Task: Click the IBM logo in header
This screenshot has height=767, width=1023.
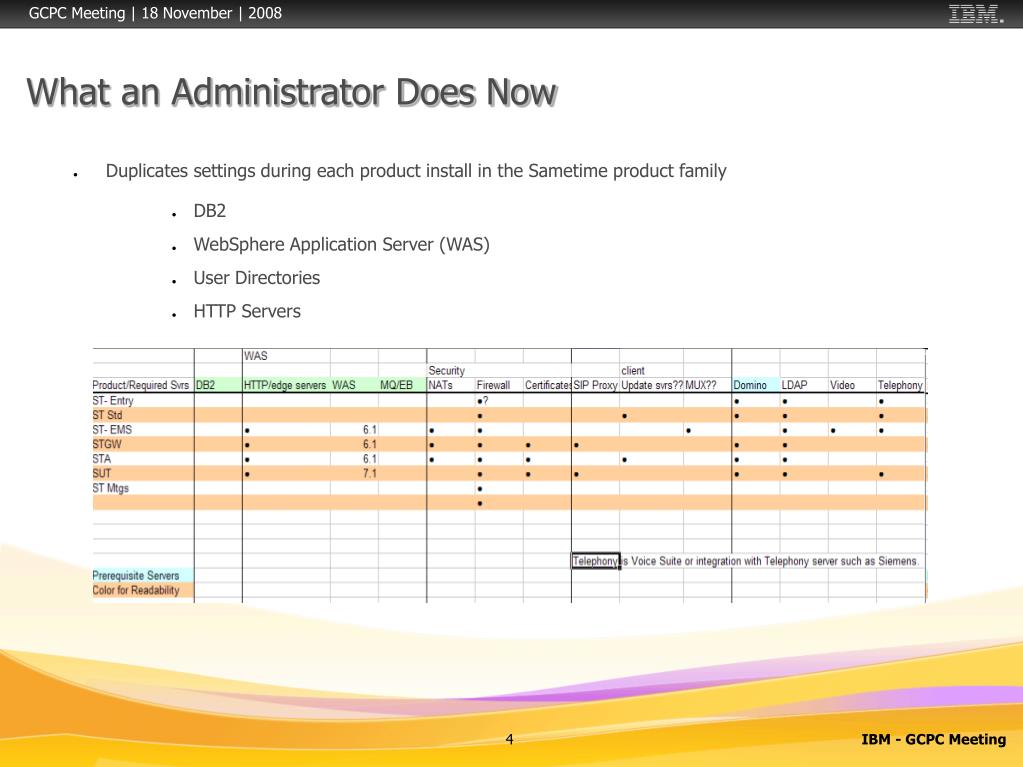Action: pos(975,14)
